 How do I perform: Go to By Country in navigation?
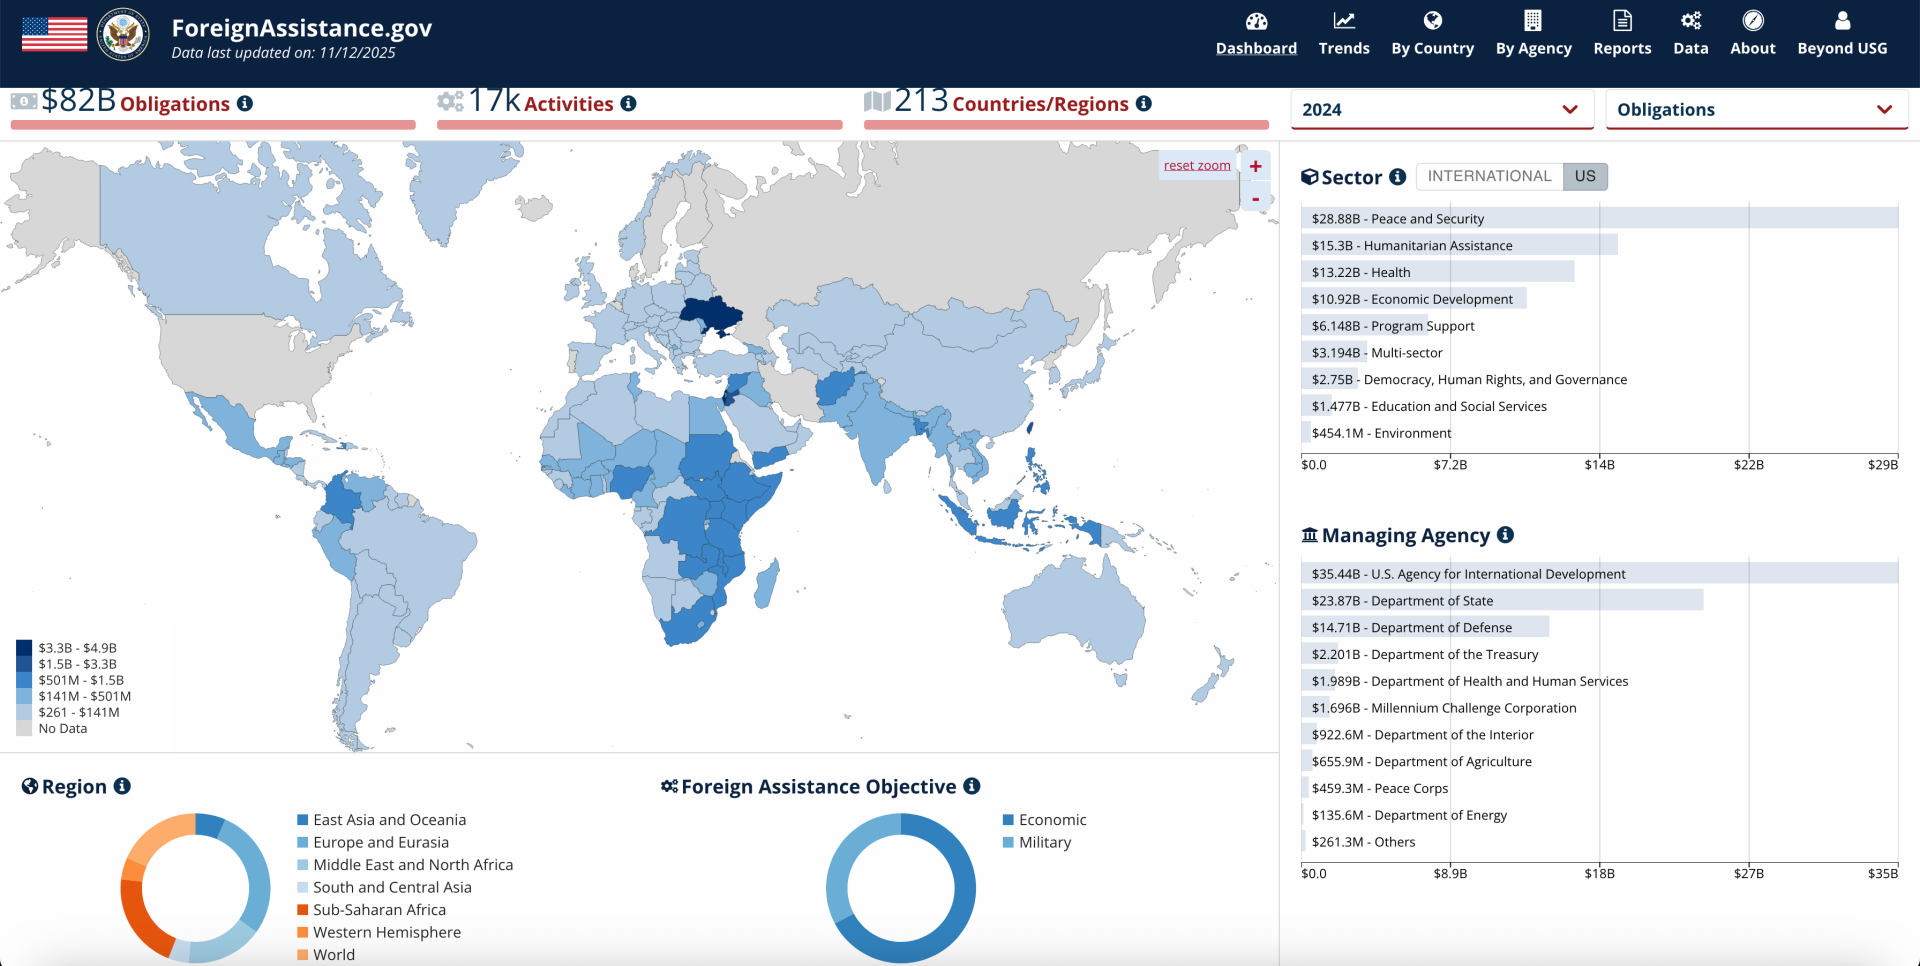[1432, 34]
